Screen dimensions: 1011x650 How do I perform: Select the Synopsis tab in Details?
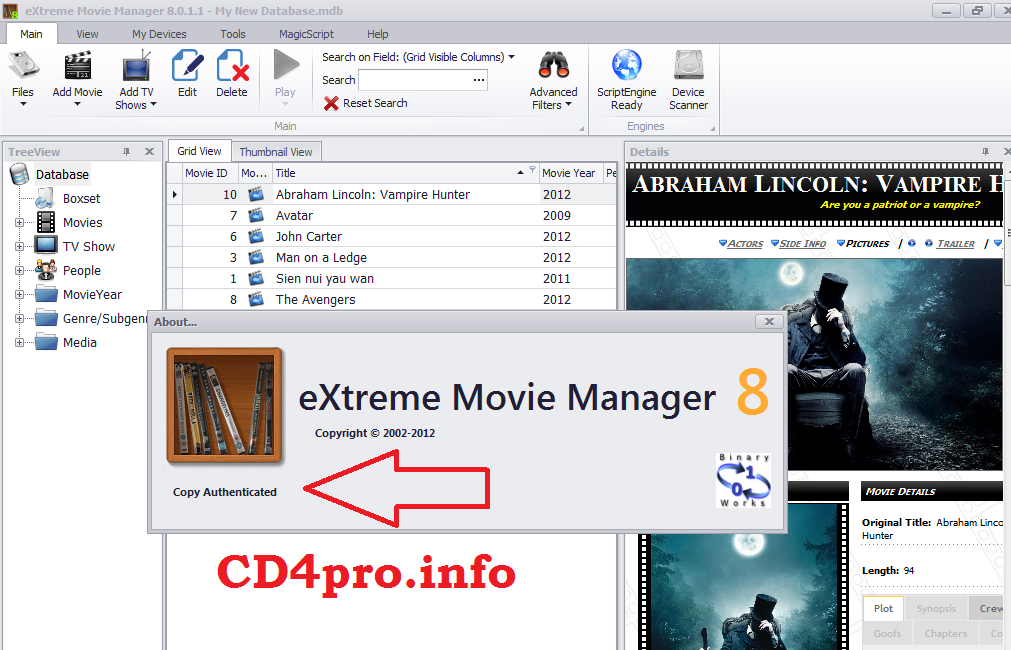(x=936, y=608)
